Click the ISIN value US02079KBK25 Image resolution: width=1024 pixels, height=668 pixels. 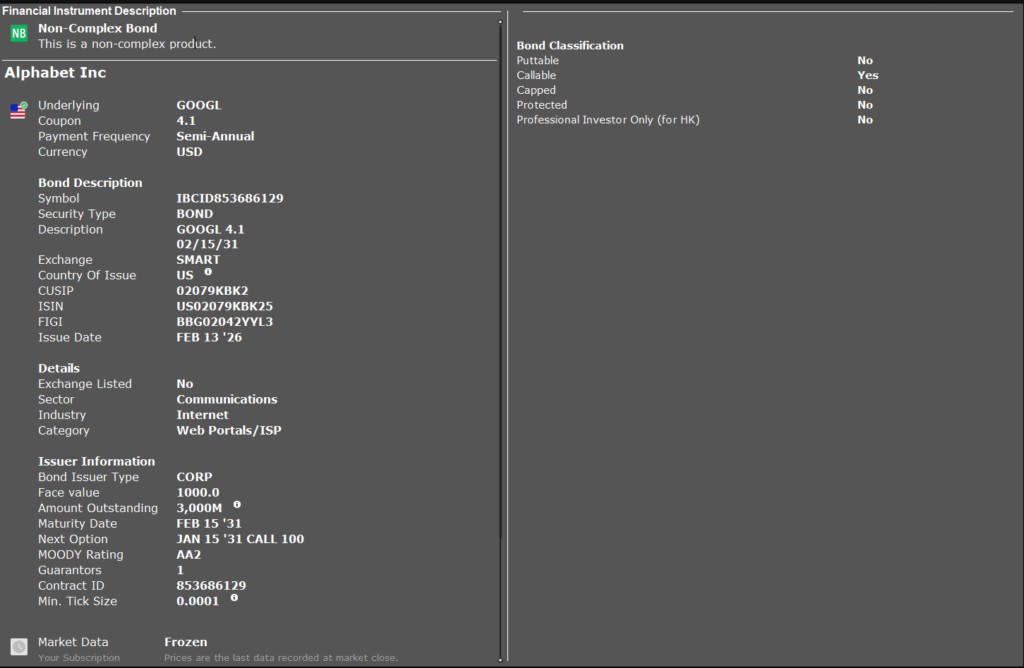coord(224,306)
